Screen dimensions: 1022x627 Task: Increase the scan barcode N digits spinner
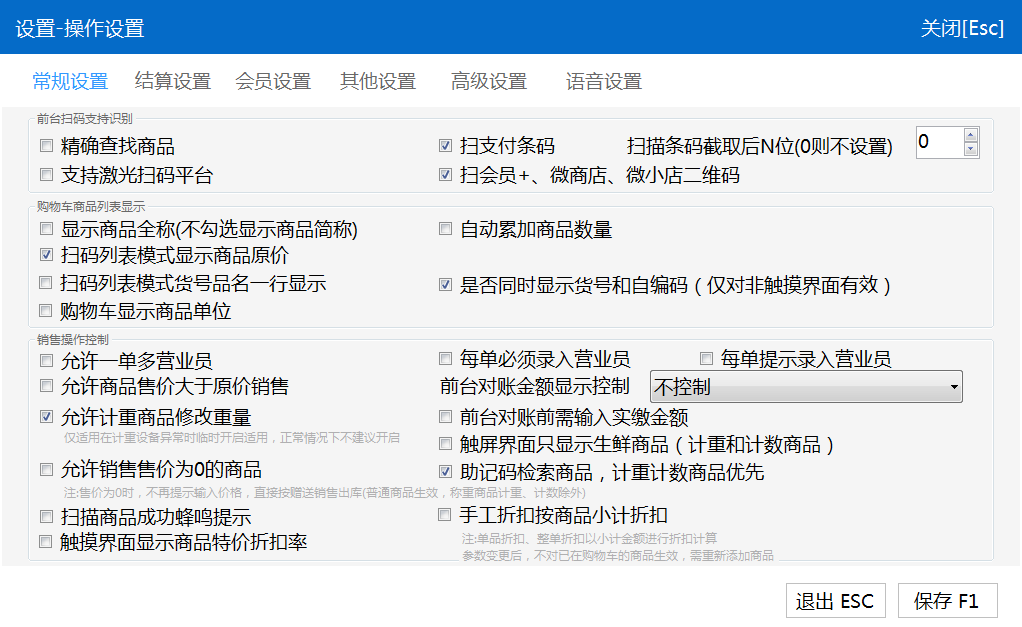tap(970, 135)
